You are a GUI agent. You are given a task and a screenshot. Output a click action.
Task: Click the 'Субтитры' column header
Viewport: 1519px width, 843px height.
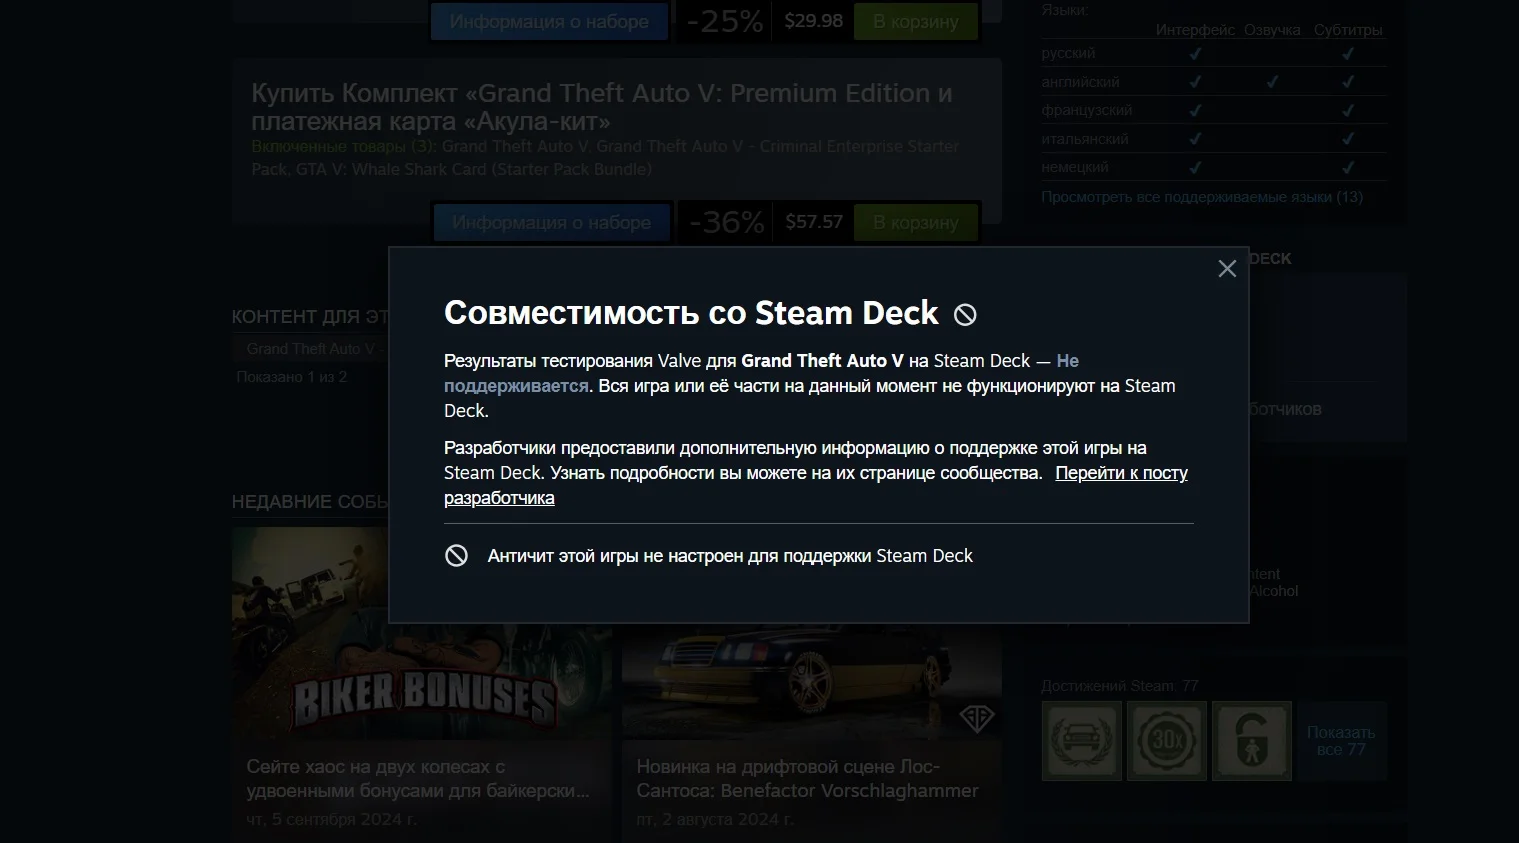1348,30
